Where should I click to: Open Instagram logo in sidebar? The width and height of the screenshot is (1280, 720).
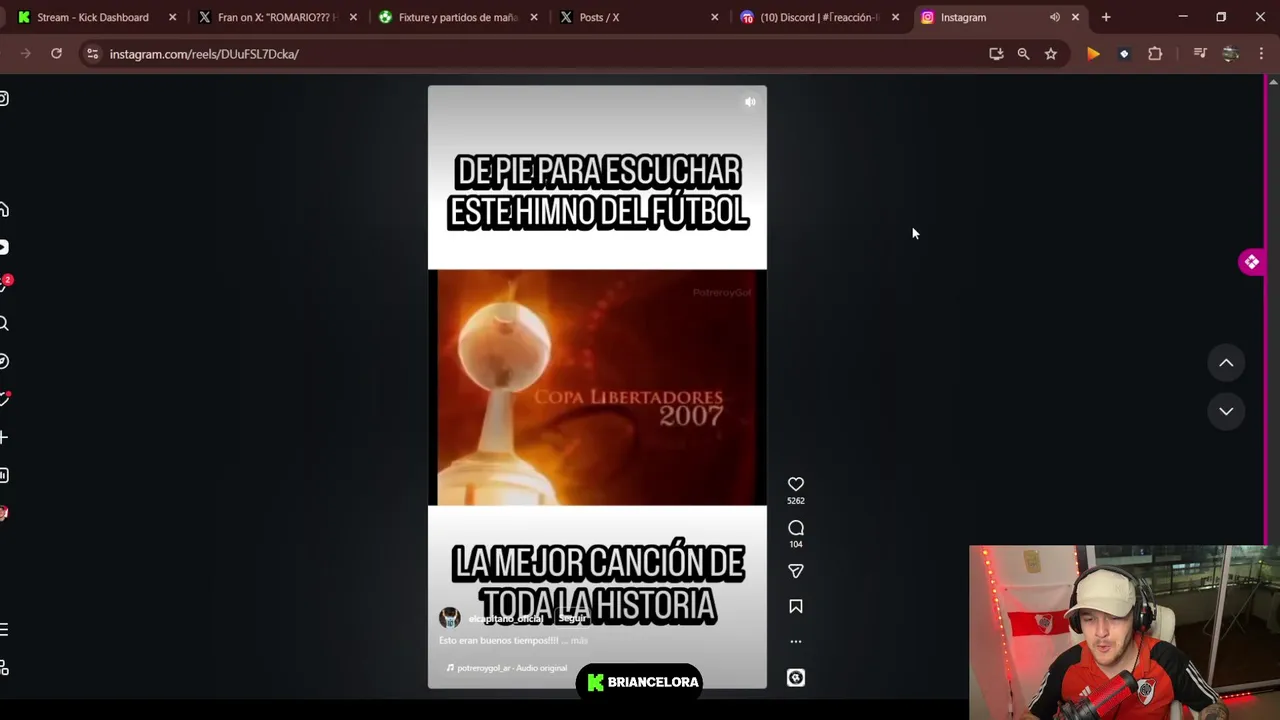coord(4,98)
